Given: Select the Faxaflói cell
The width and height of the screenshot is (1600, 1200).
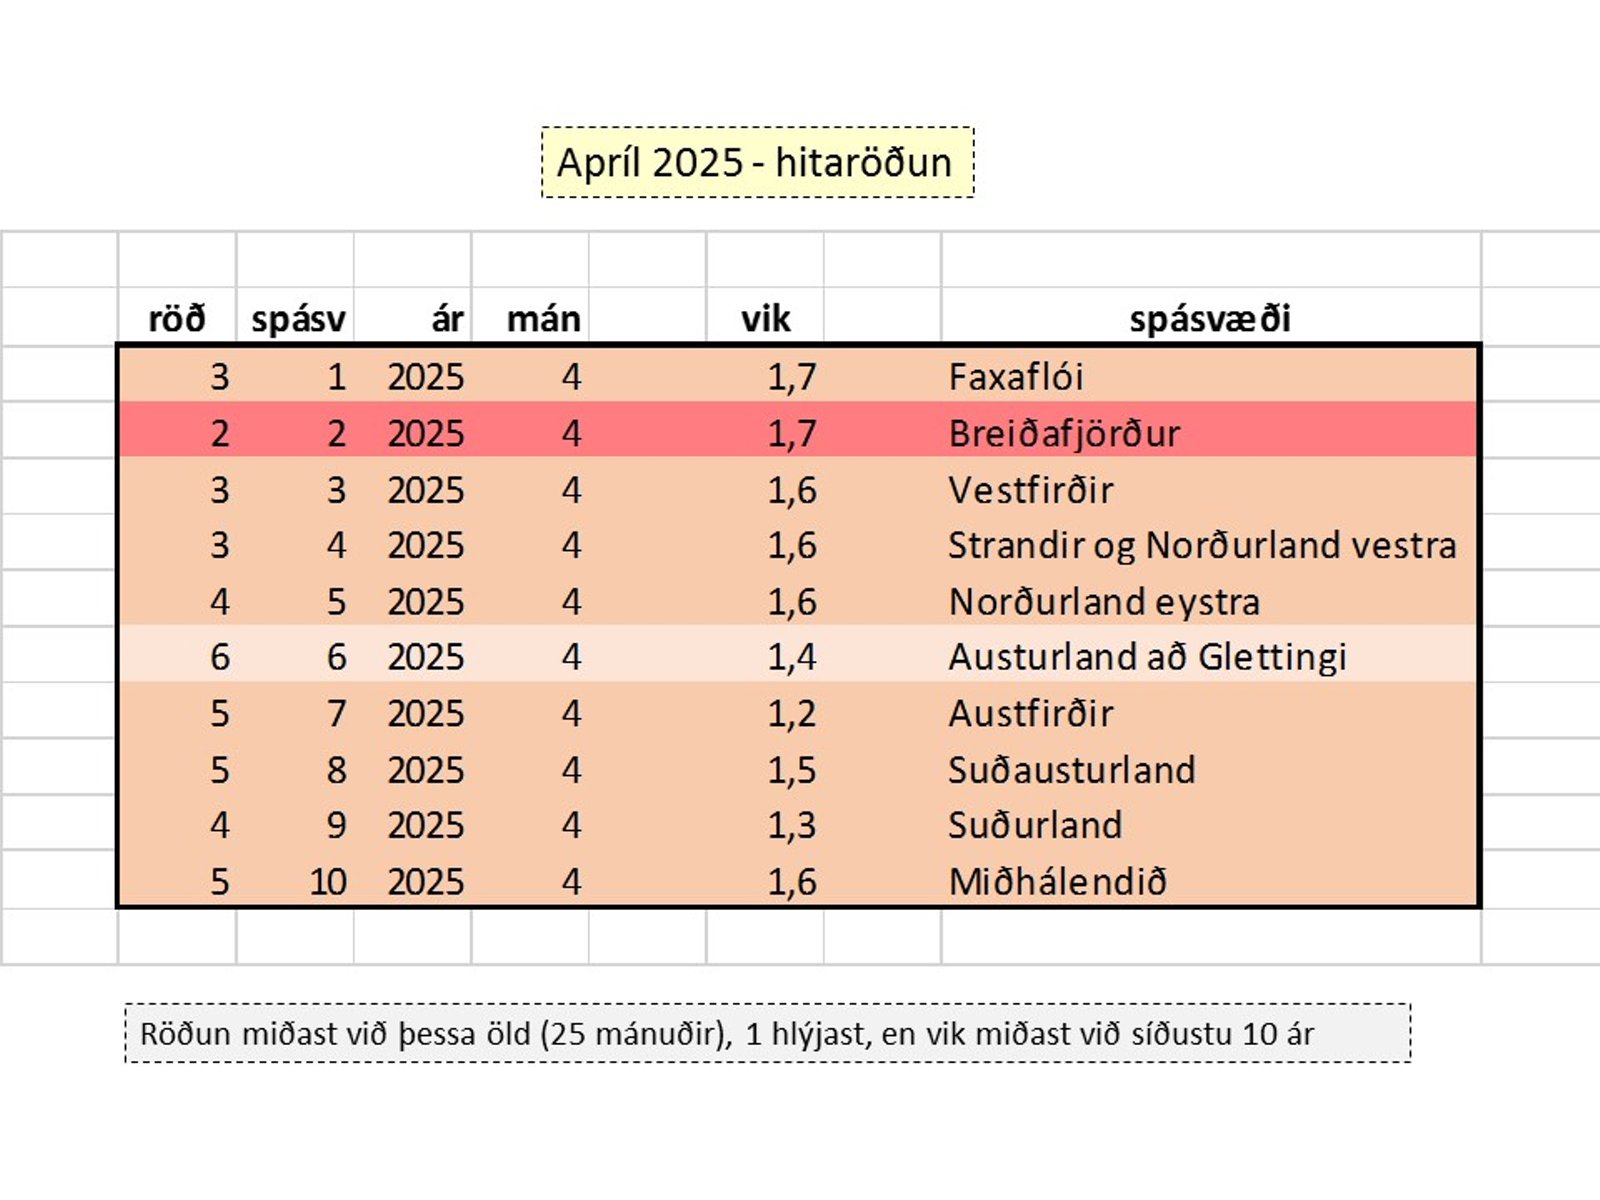Looking at the screenshot, I should pos(1210,376).
